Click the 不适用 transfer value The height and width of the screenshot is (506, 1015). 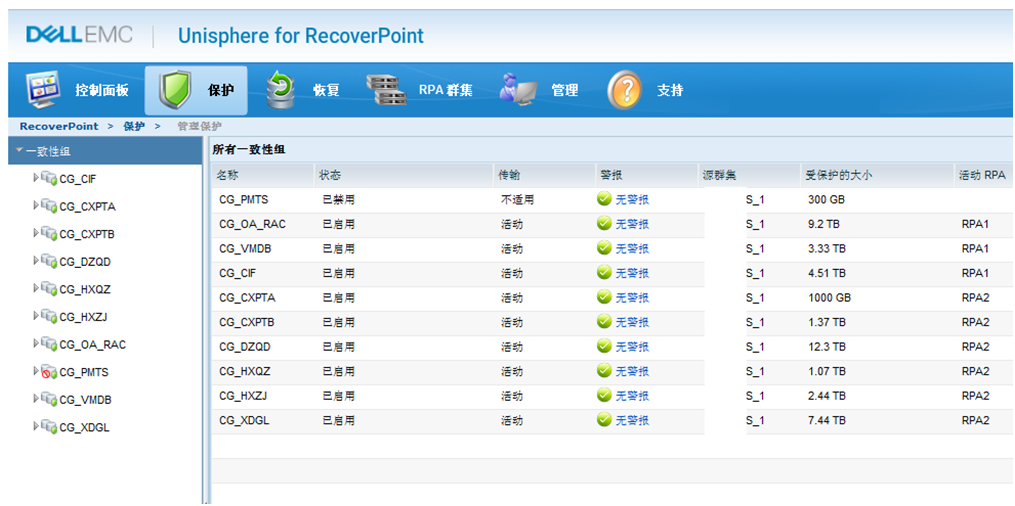point(517,200)
